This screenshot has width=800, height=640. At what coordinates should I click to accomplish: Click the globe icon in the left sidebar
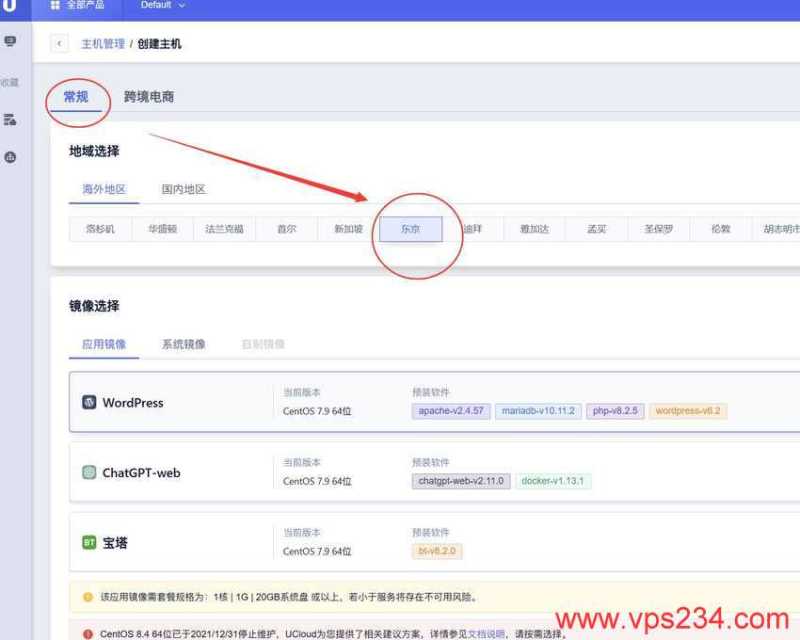[10, 156]
